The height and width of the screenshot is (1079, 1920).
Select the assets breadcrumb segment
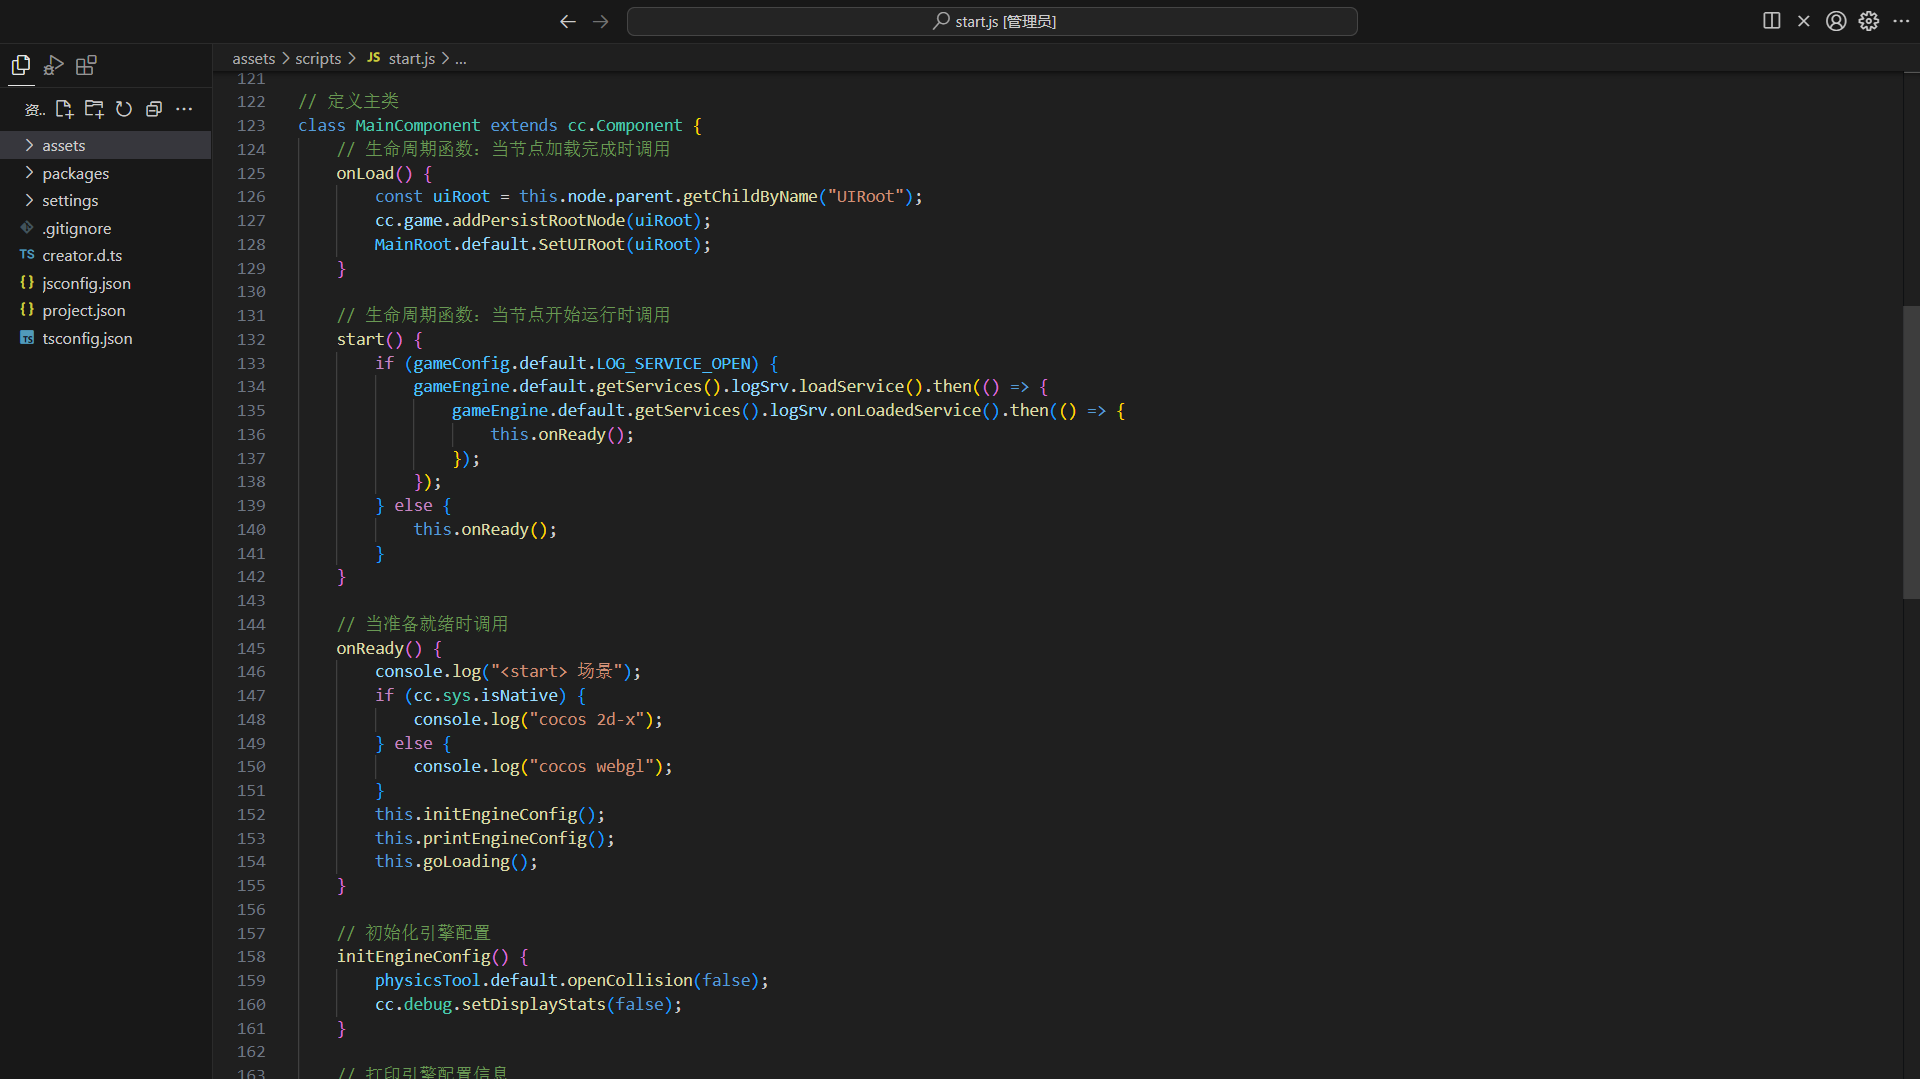coord(254,59)
